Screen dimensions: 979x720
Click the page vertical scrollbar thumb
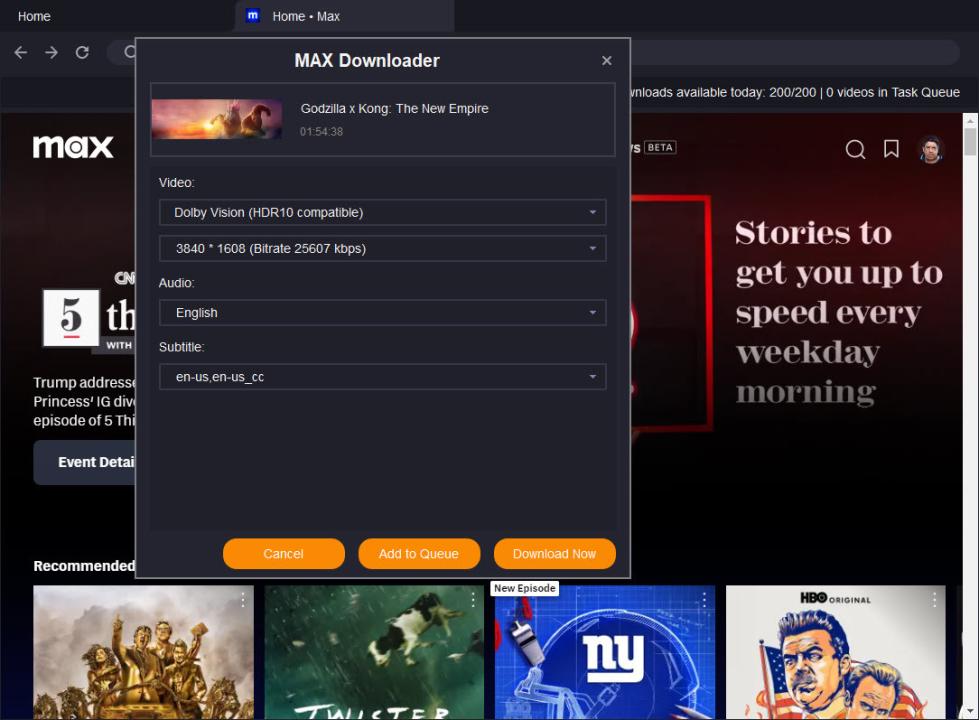(x=970, y=141)
